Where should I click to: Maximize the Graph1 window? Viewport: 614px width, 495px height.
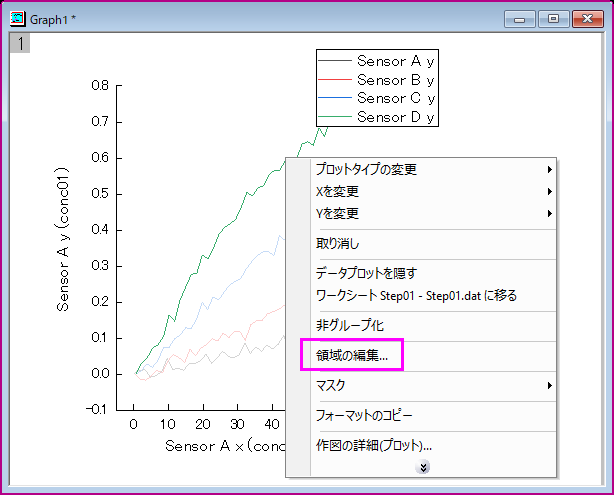click(553, 19)
